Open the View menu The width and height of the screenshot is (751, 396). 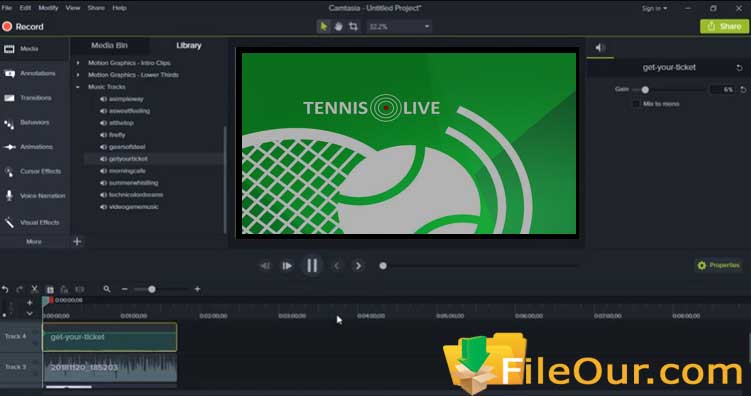[73, 8]
